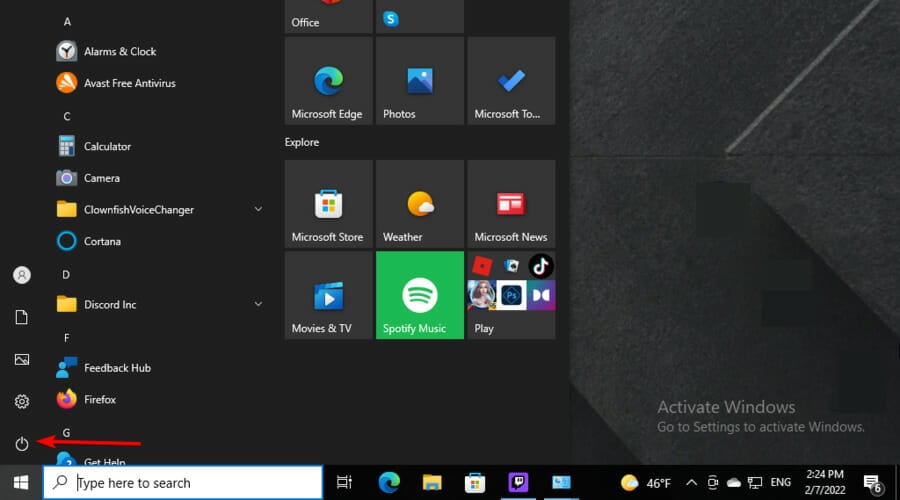Click ENG language indicator
This screenshot has height=500, width=900.
click(781, 483)
